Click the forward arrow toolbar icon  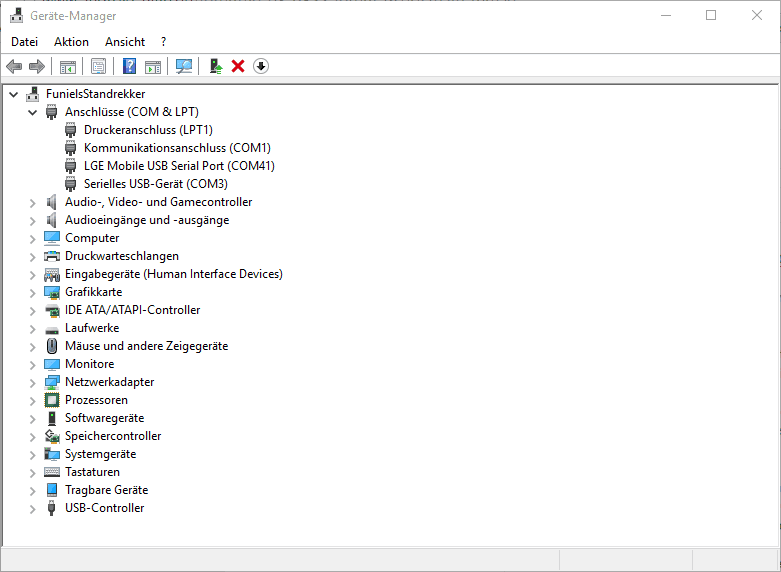click(37, 66)
